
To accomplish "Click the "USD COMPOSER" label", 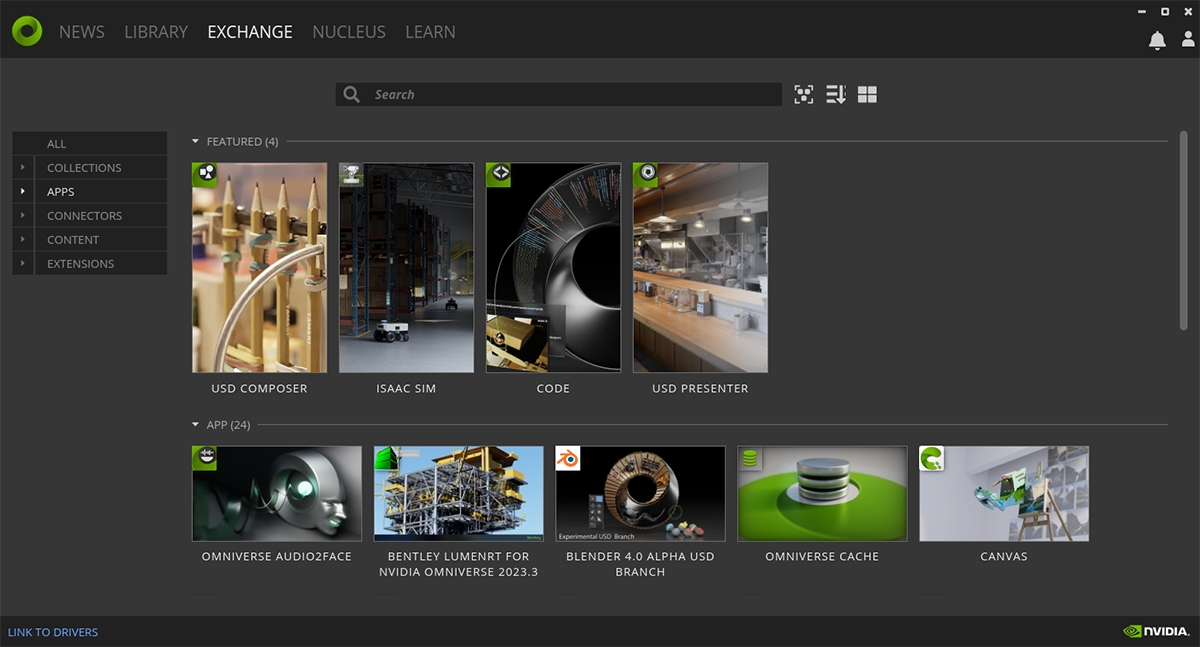I will (260, 388).
